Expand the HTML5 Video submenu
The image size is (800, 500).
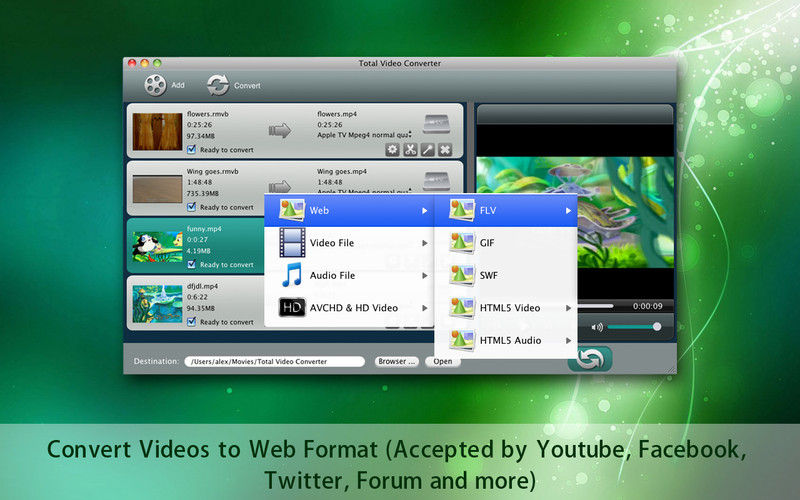point(512,308)
